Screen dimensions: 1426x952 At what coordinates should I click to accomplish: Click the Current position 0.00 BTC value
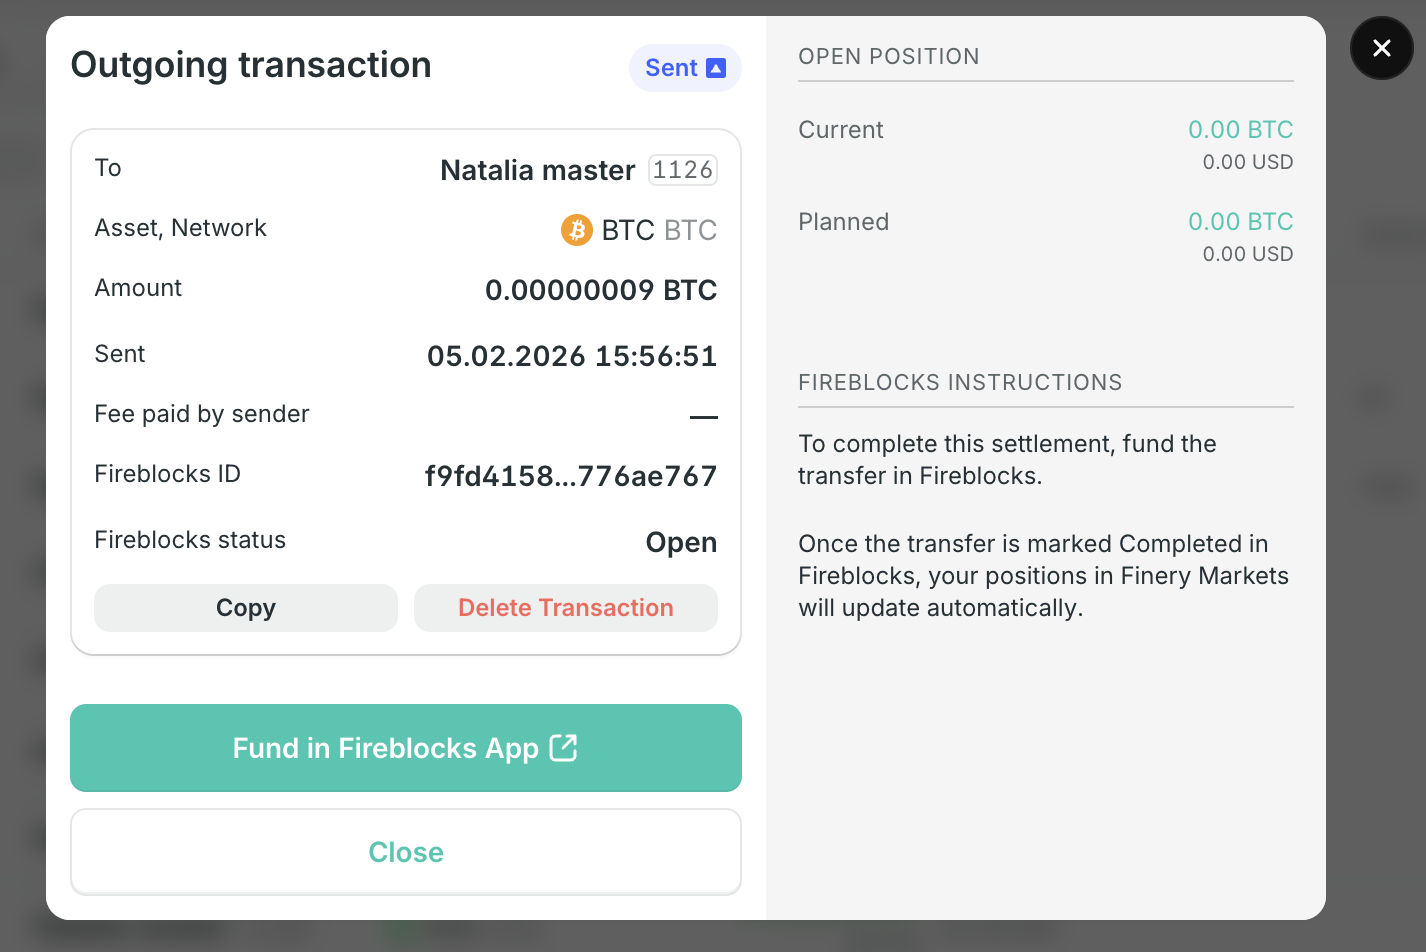(1240, 130)
